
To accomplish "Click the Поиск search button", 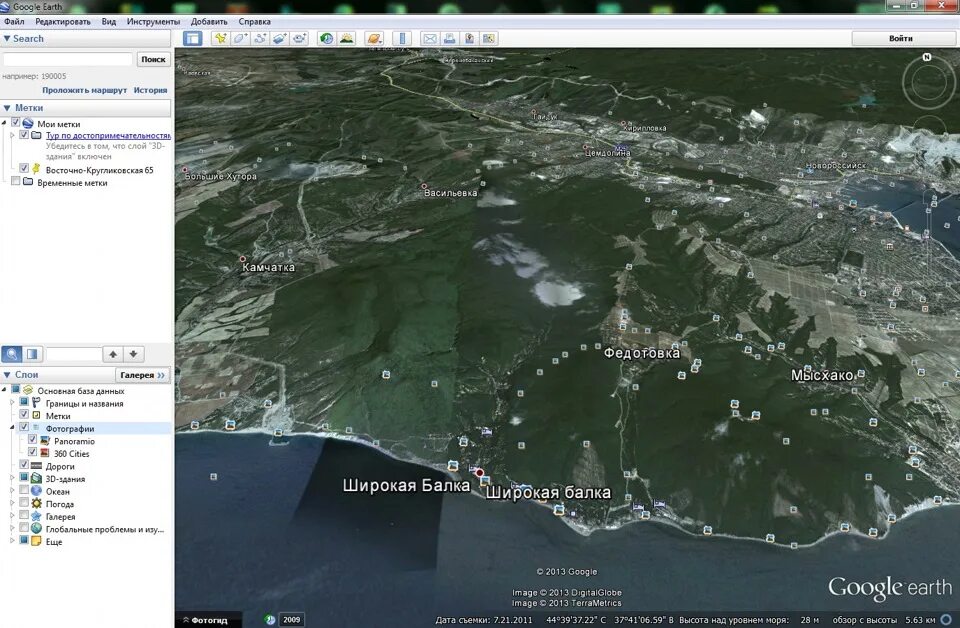I will coord(153,59).
